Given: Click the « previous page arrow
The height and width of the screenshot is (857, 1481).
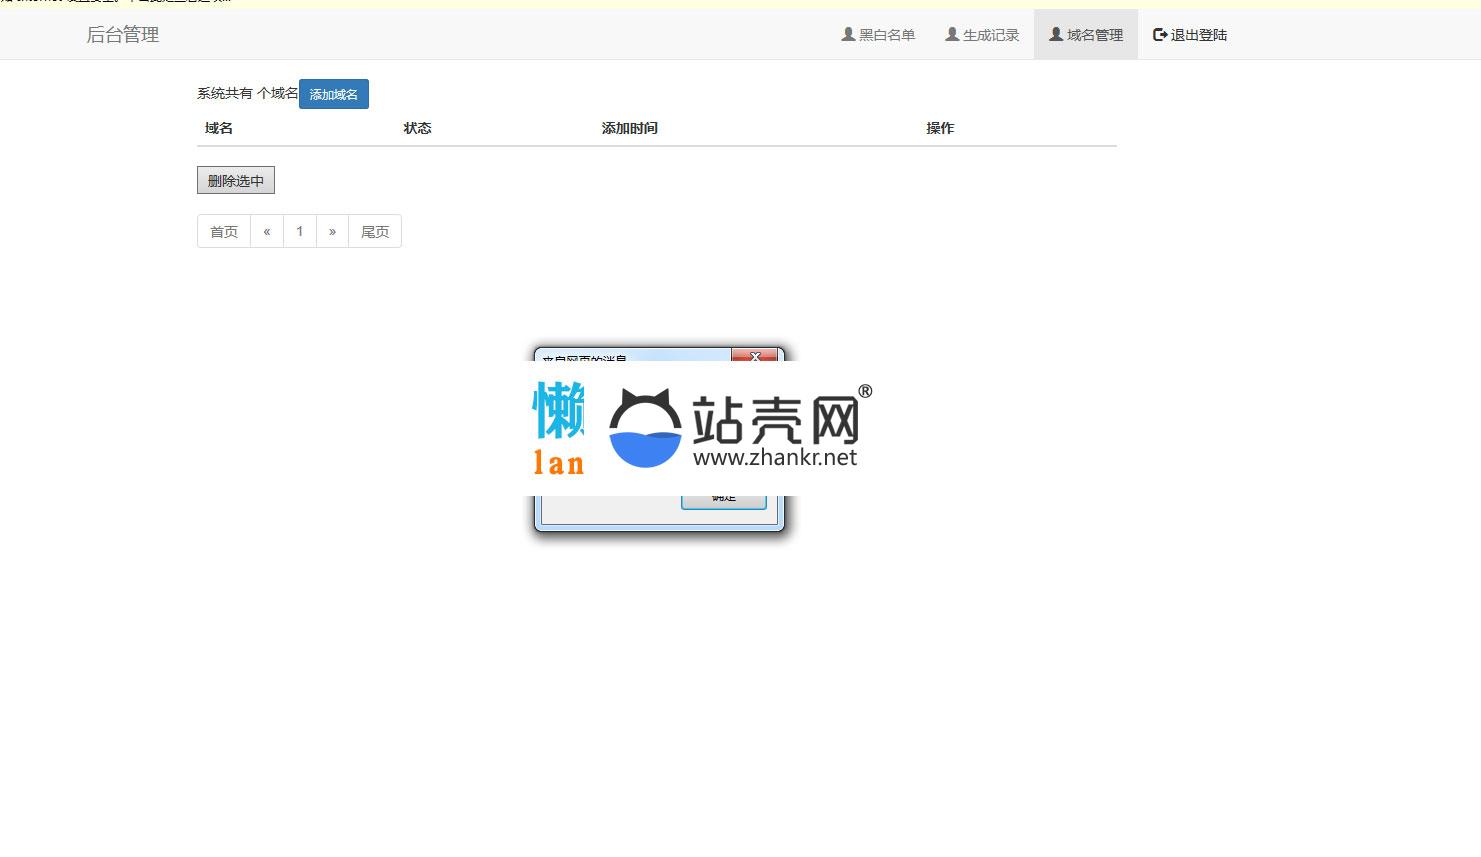Looking at the screenshot, I should click(x=267, y=231).
